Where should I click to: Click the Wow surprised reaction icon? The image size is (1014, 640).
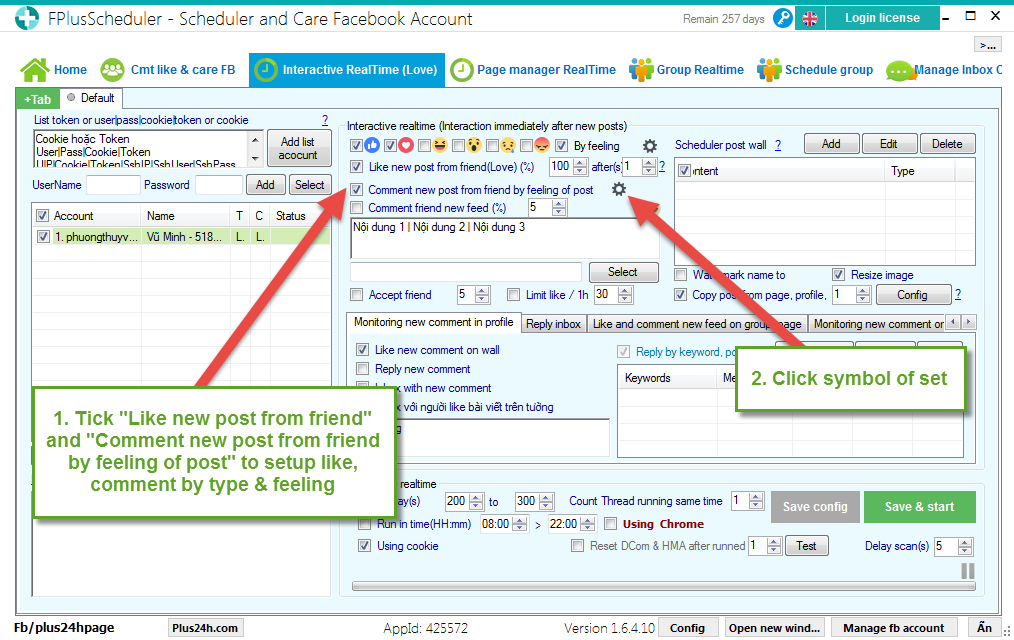[474, 145]
